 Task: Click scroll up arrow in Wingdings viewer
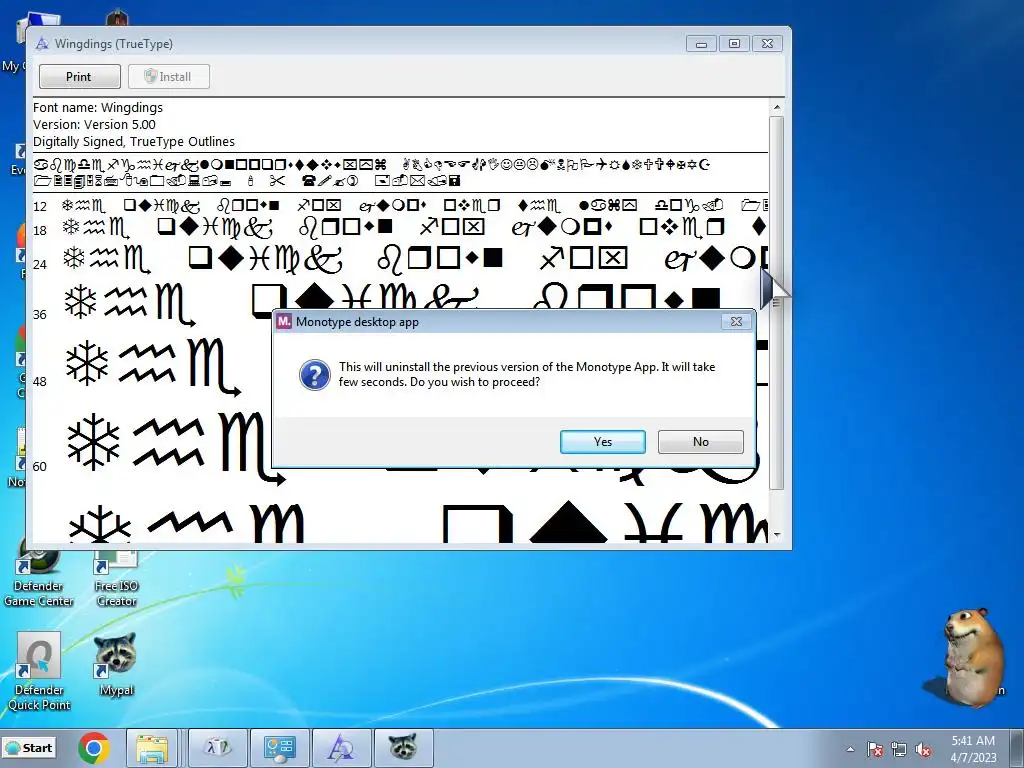pyautogui.click(x=776, y=107)
